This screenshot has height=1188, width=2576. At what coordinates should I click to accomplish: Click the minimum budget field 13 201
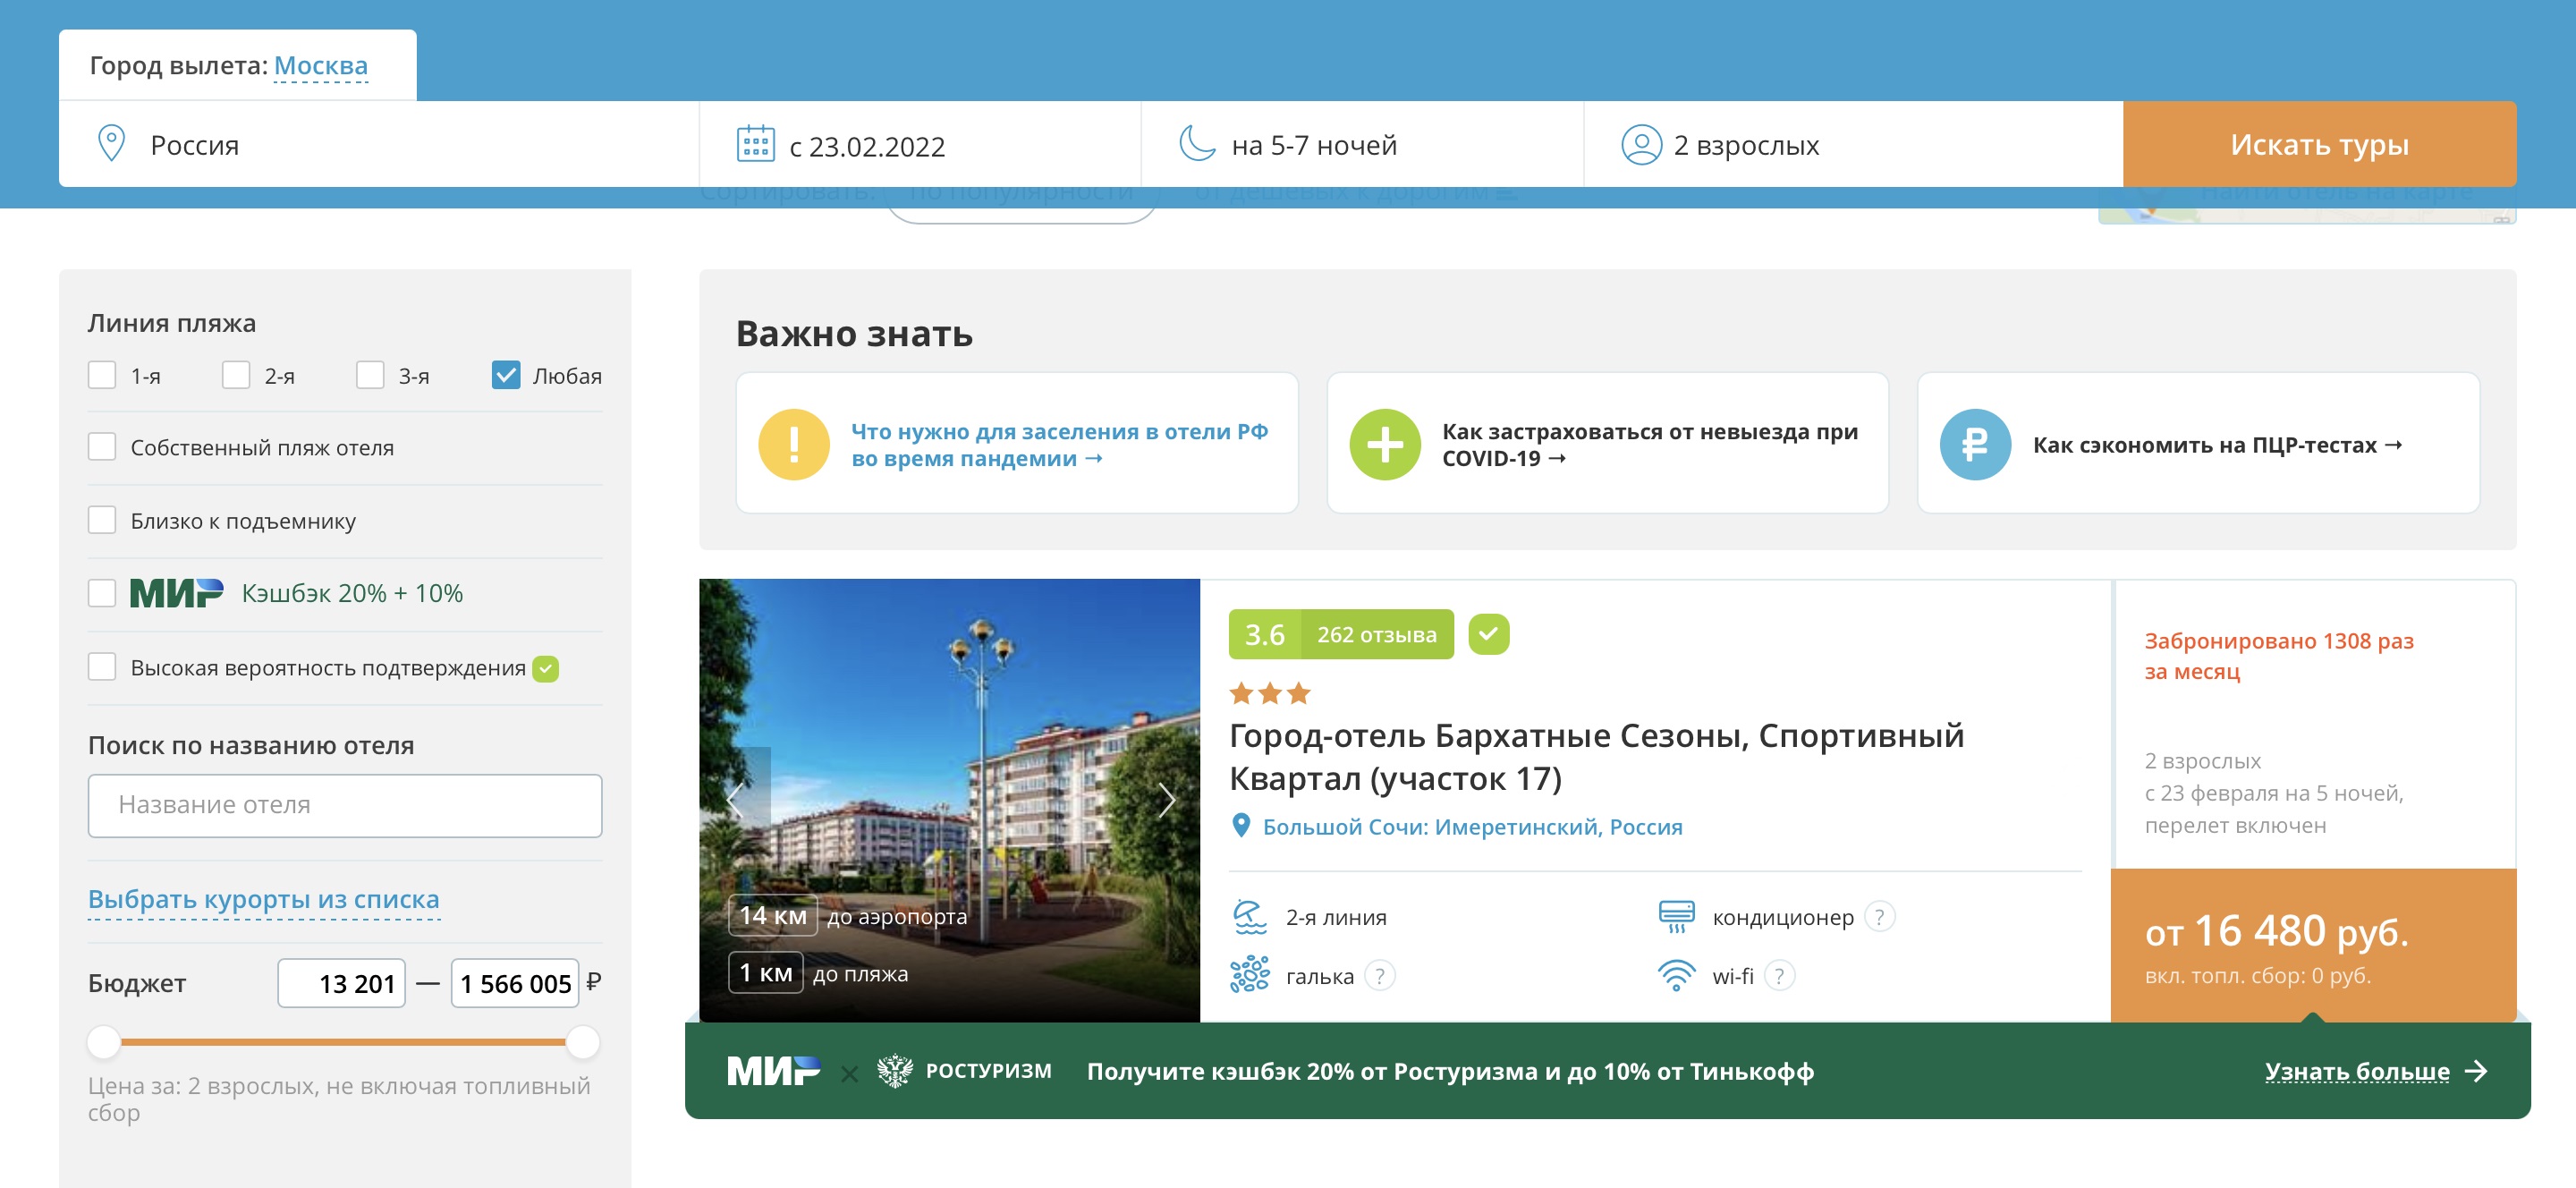[341, 983]
